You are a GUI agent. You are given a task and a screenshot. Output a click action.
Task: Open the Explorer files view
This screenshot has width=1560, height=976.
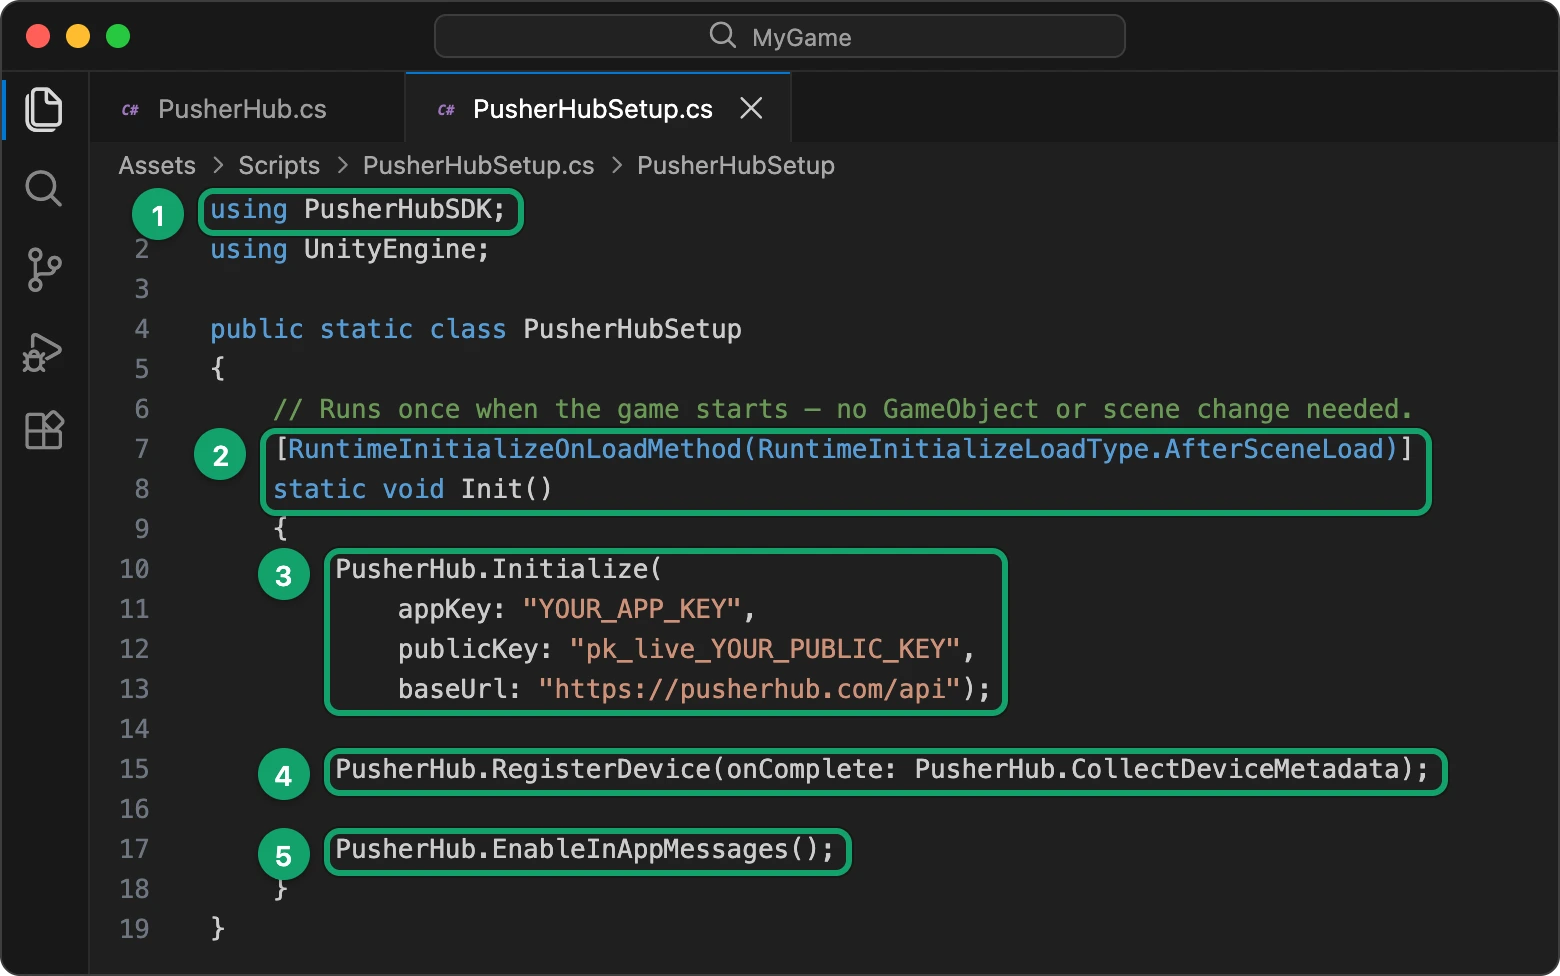click(x=44, y=109)
